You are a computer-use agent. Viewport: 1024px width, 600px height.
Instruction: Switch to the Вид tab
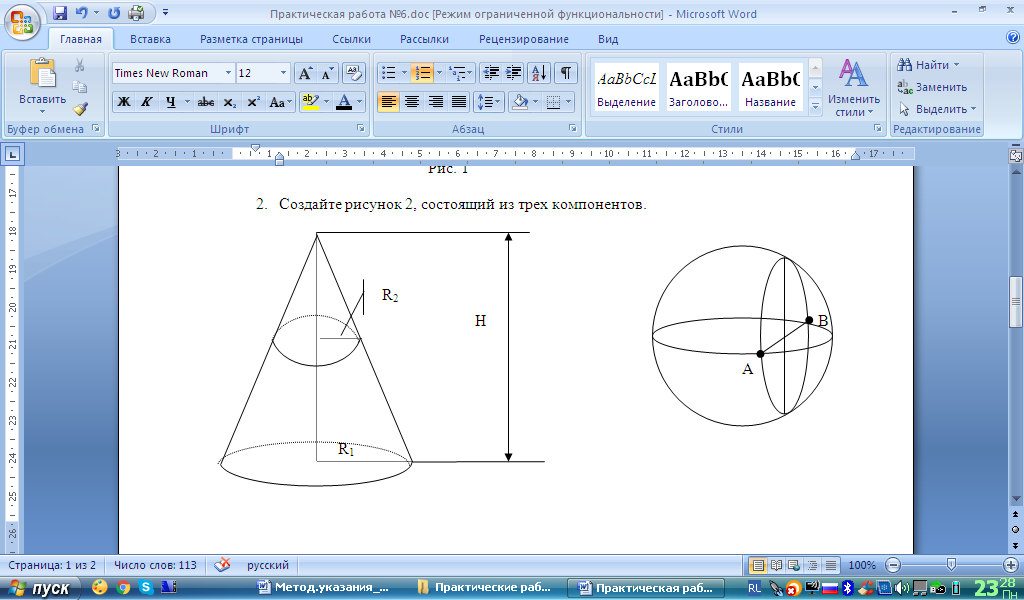608,39
